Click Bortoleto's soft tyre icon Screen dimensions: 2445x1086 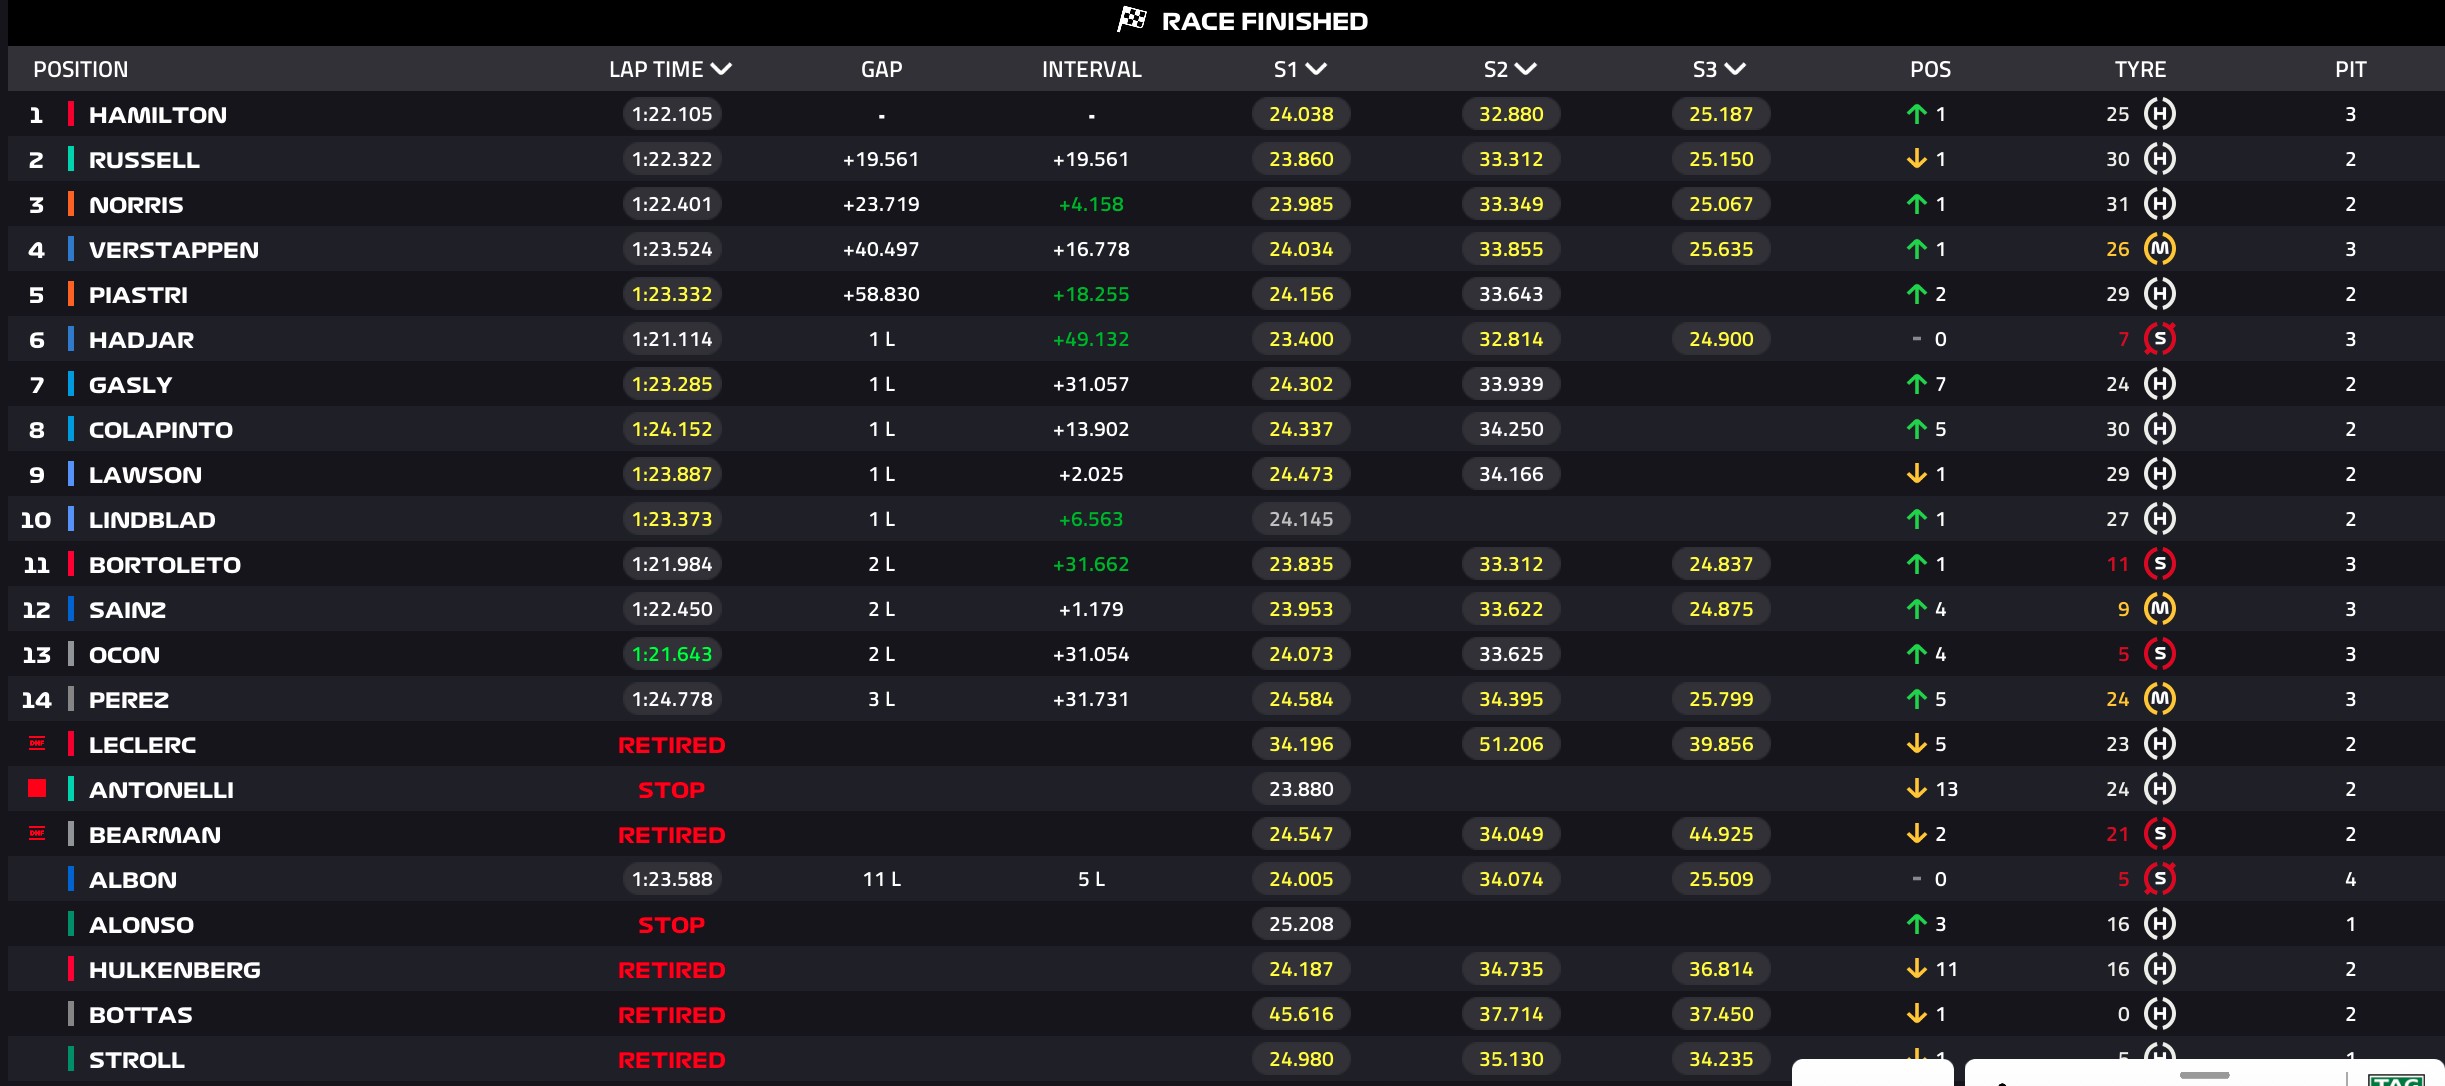tap(2160, 564)
